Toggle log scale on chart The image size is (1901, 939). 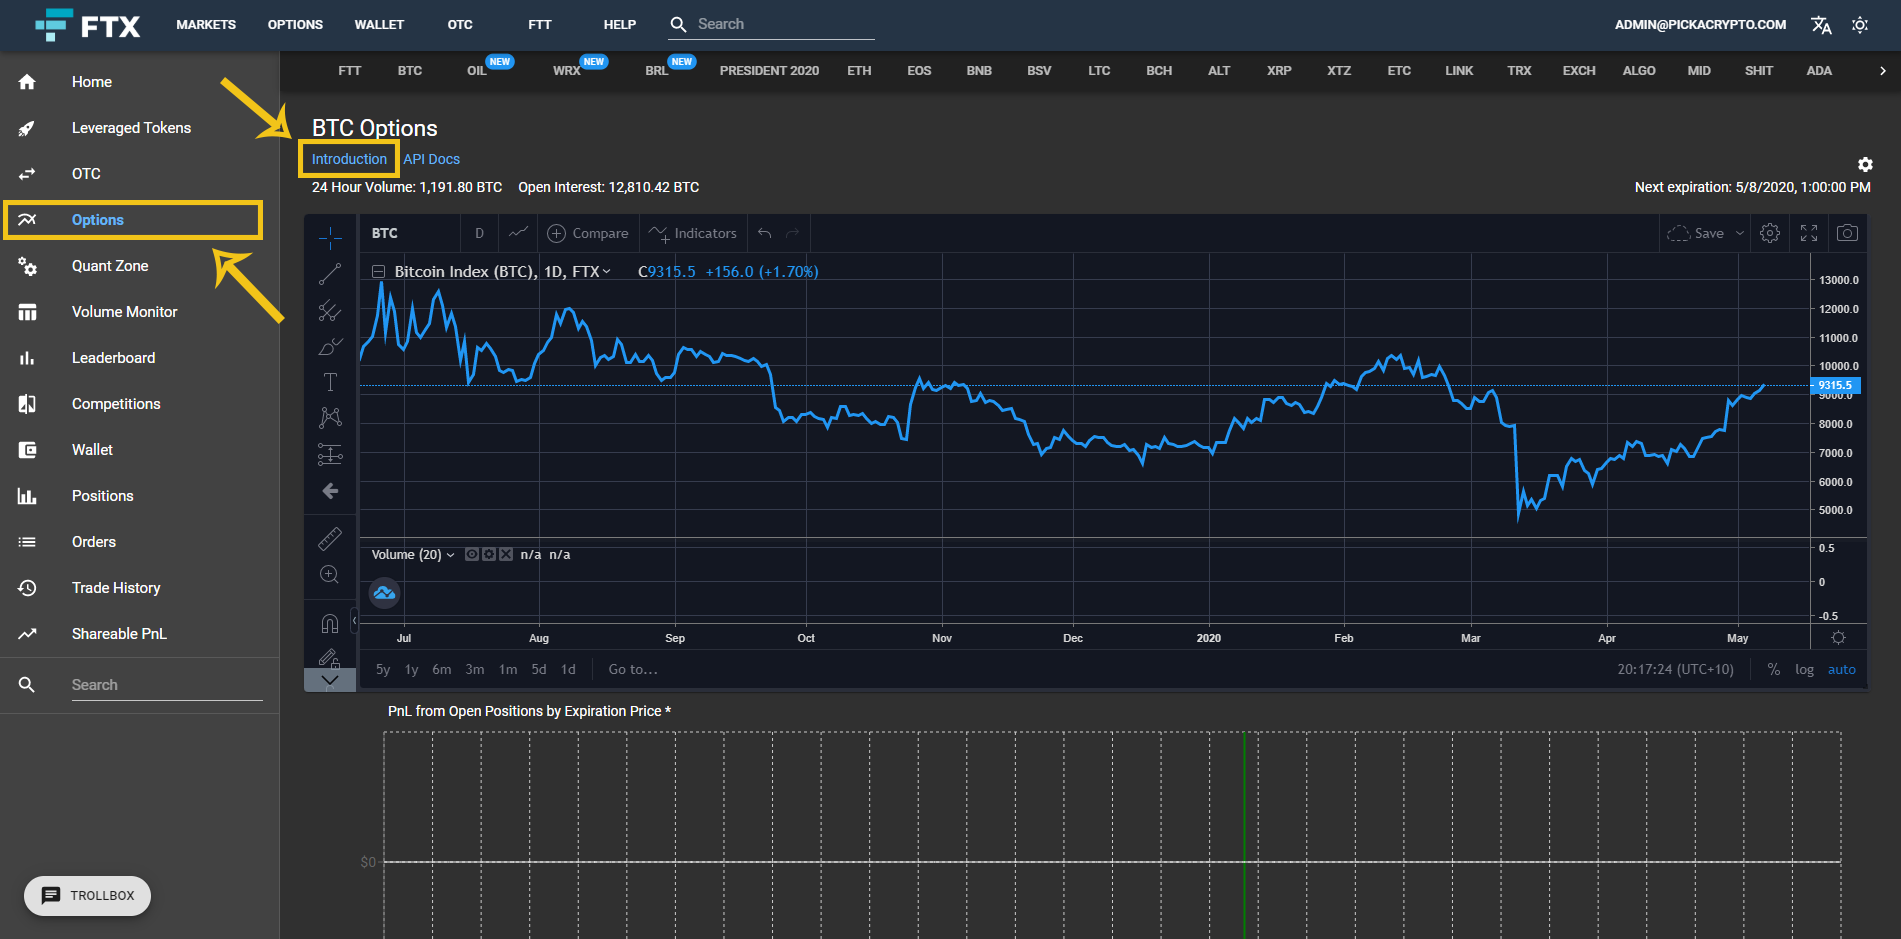pyautogui.click(x=1804, y=670)
